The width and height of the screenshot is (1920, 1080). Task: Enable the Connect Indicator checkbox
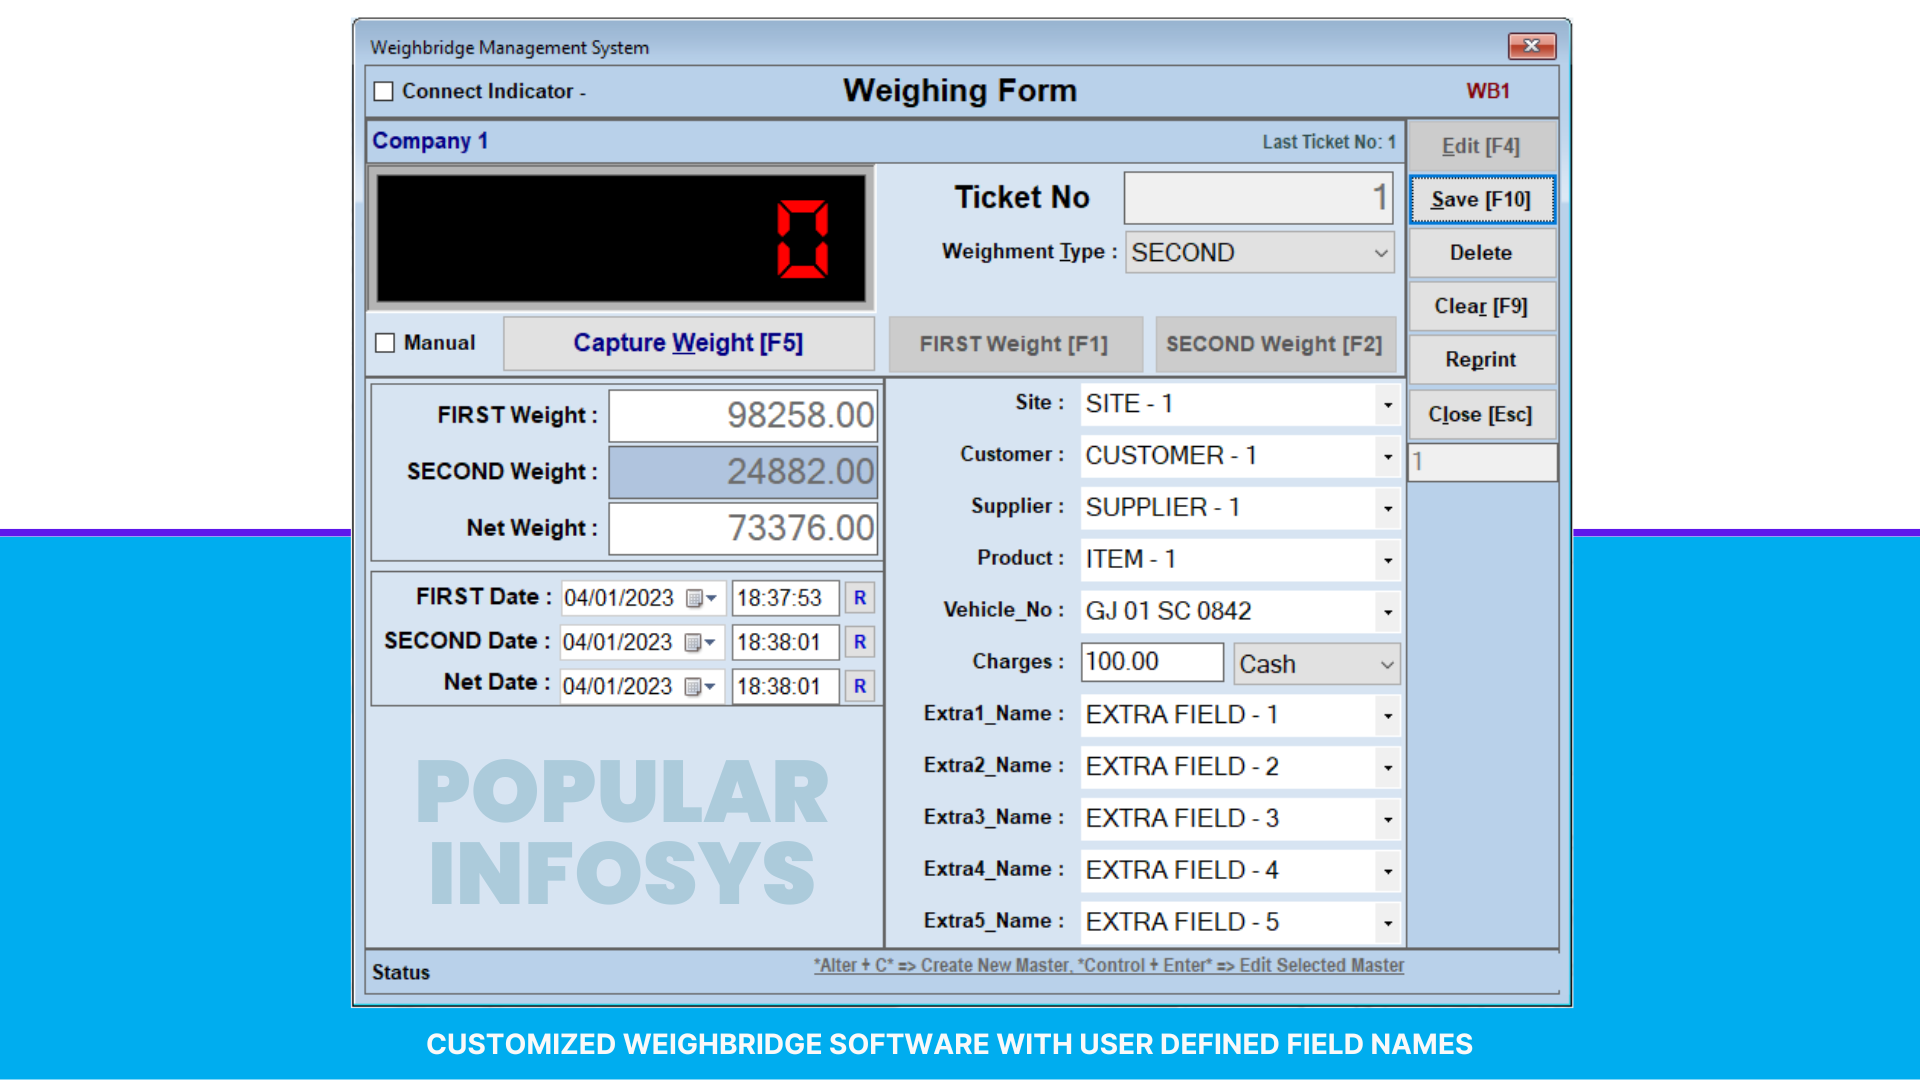pos(384,91)
